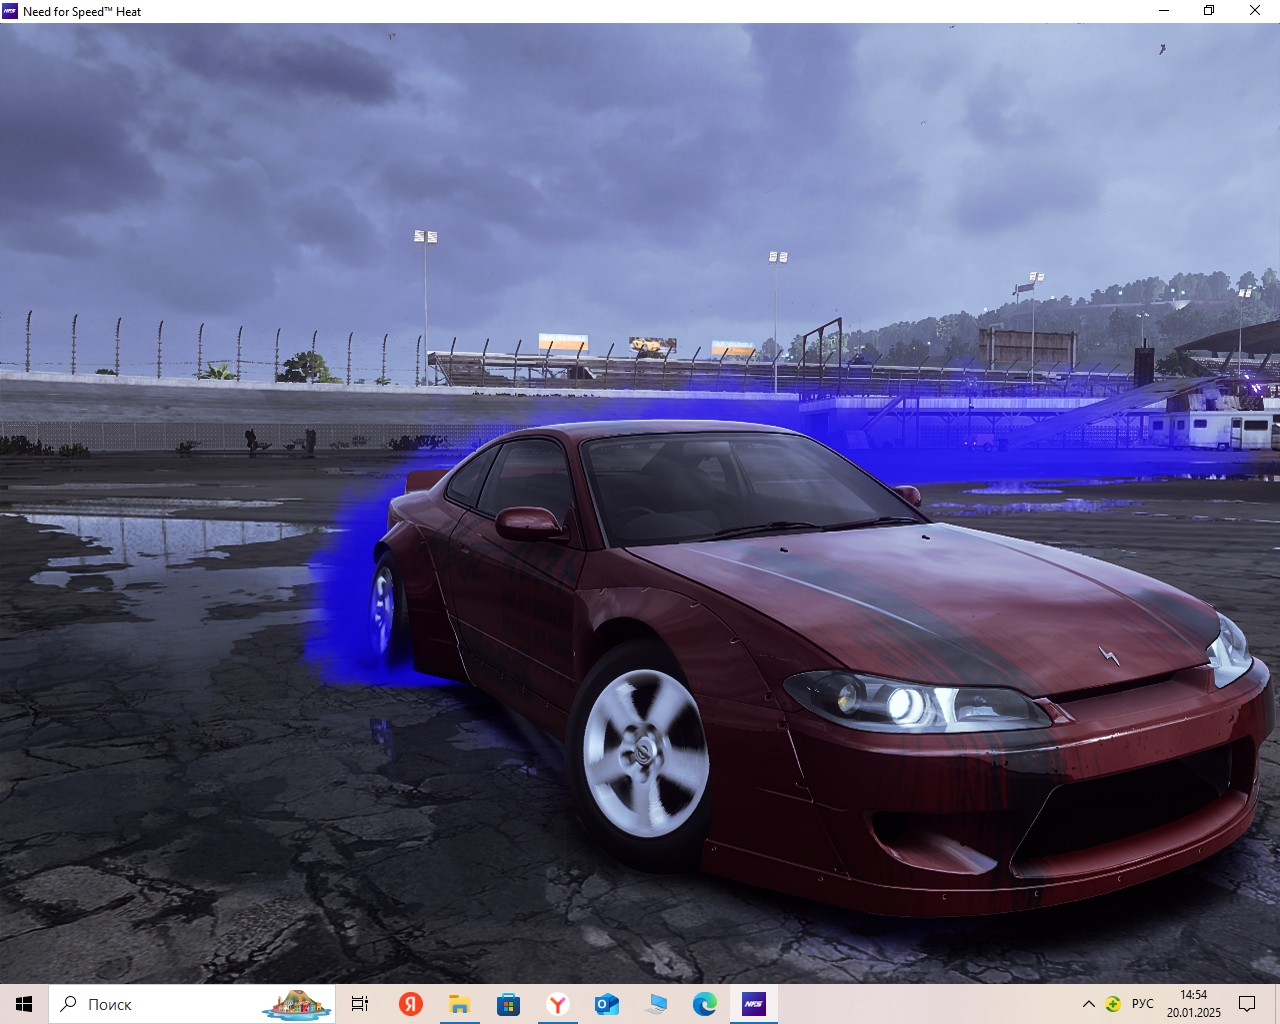Open the РУС input language switcher
The width and height of the screenshot is (1280, 1024).
[1142, 1004]
